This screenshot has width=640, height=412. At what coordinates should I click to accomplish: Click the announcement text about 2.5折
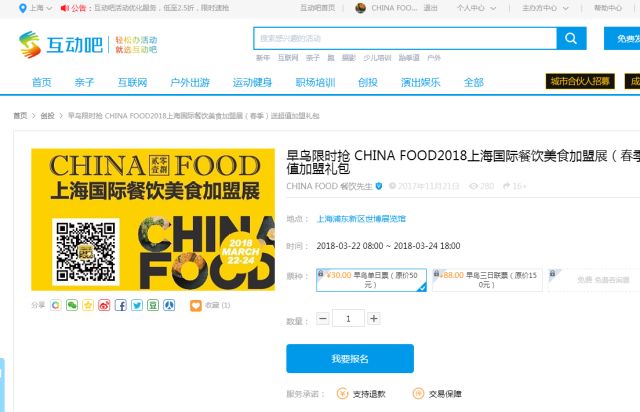point(162,8)
